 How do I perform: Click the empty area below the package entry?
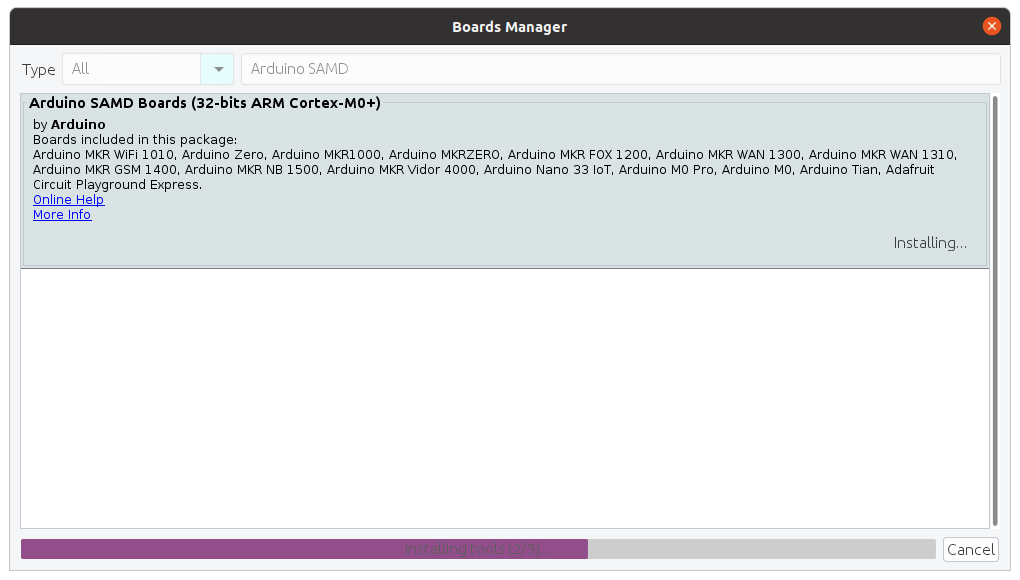click(505, 400)
